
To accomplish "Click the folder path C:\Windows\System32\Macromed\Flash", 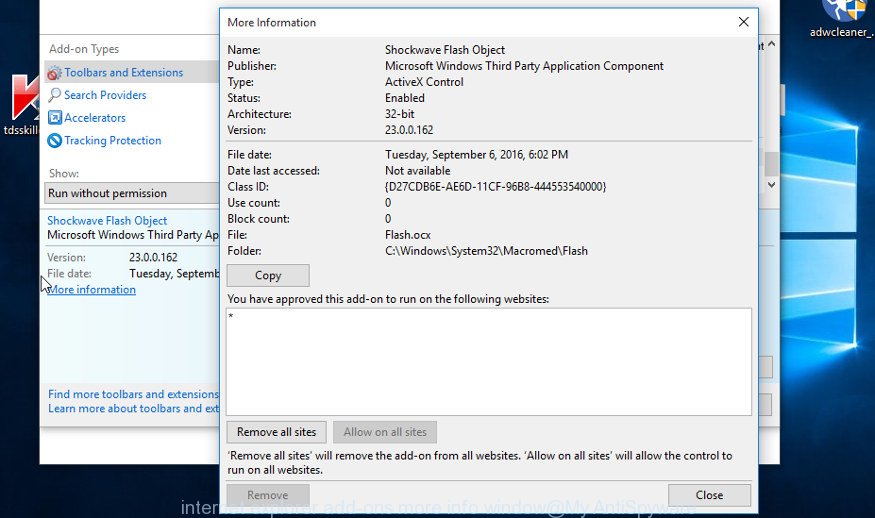I will pyautogui.click(x=486, y=251).
